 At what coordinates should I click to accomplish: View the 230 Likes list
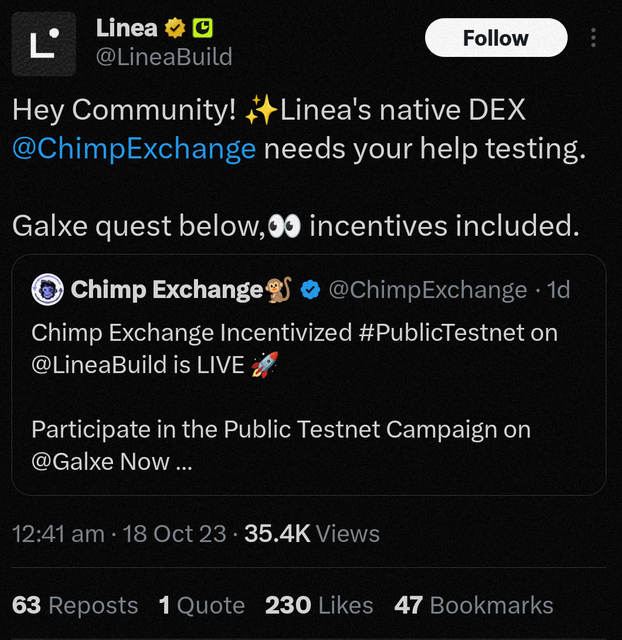pyautogui.click(x=319, y=605)
